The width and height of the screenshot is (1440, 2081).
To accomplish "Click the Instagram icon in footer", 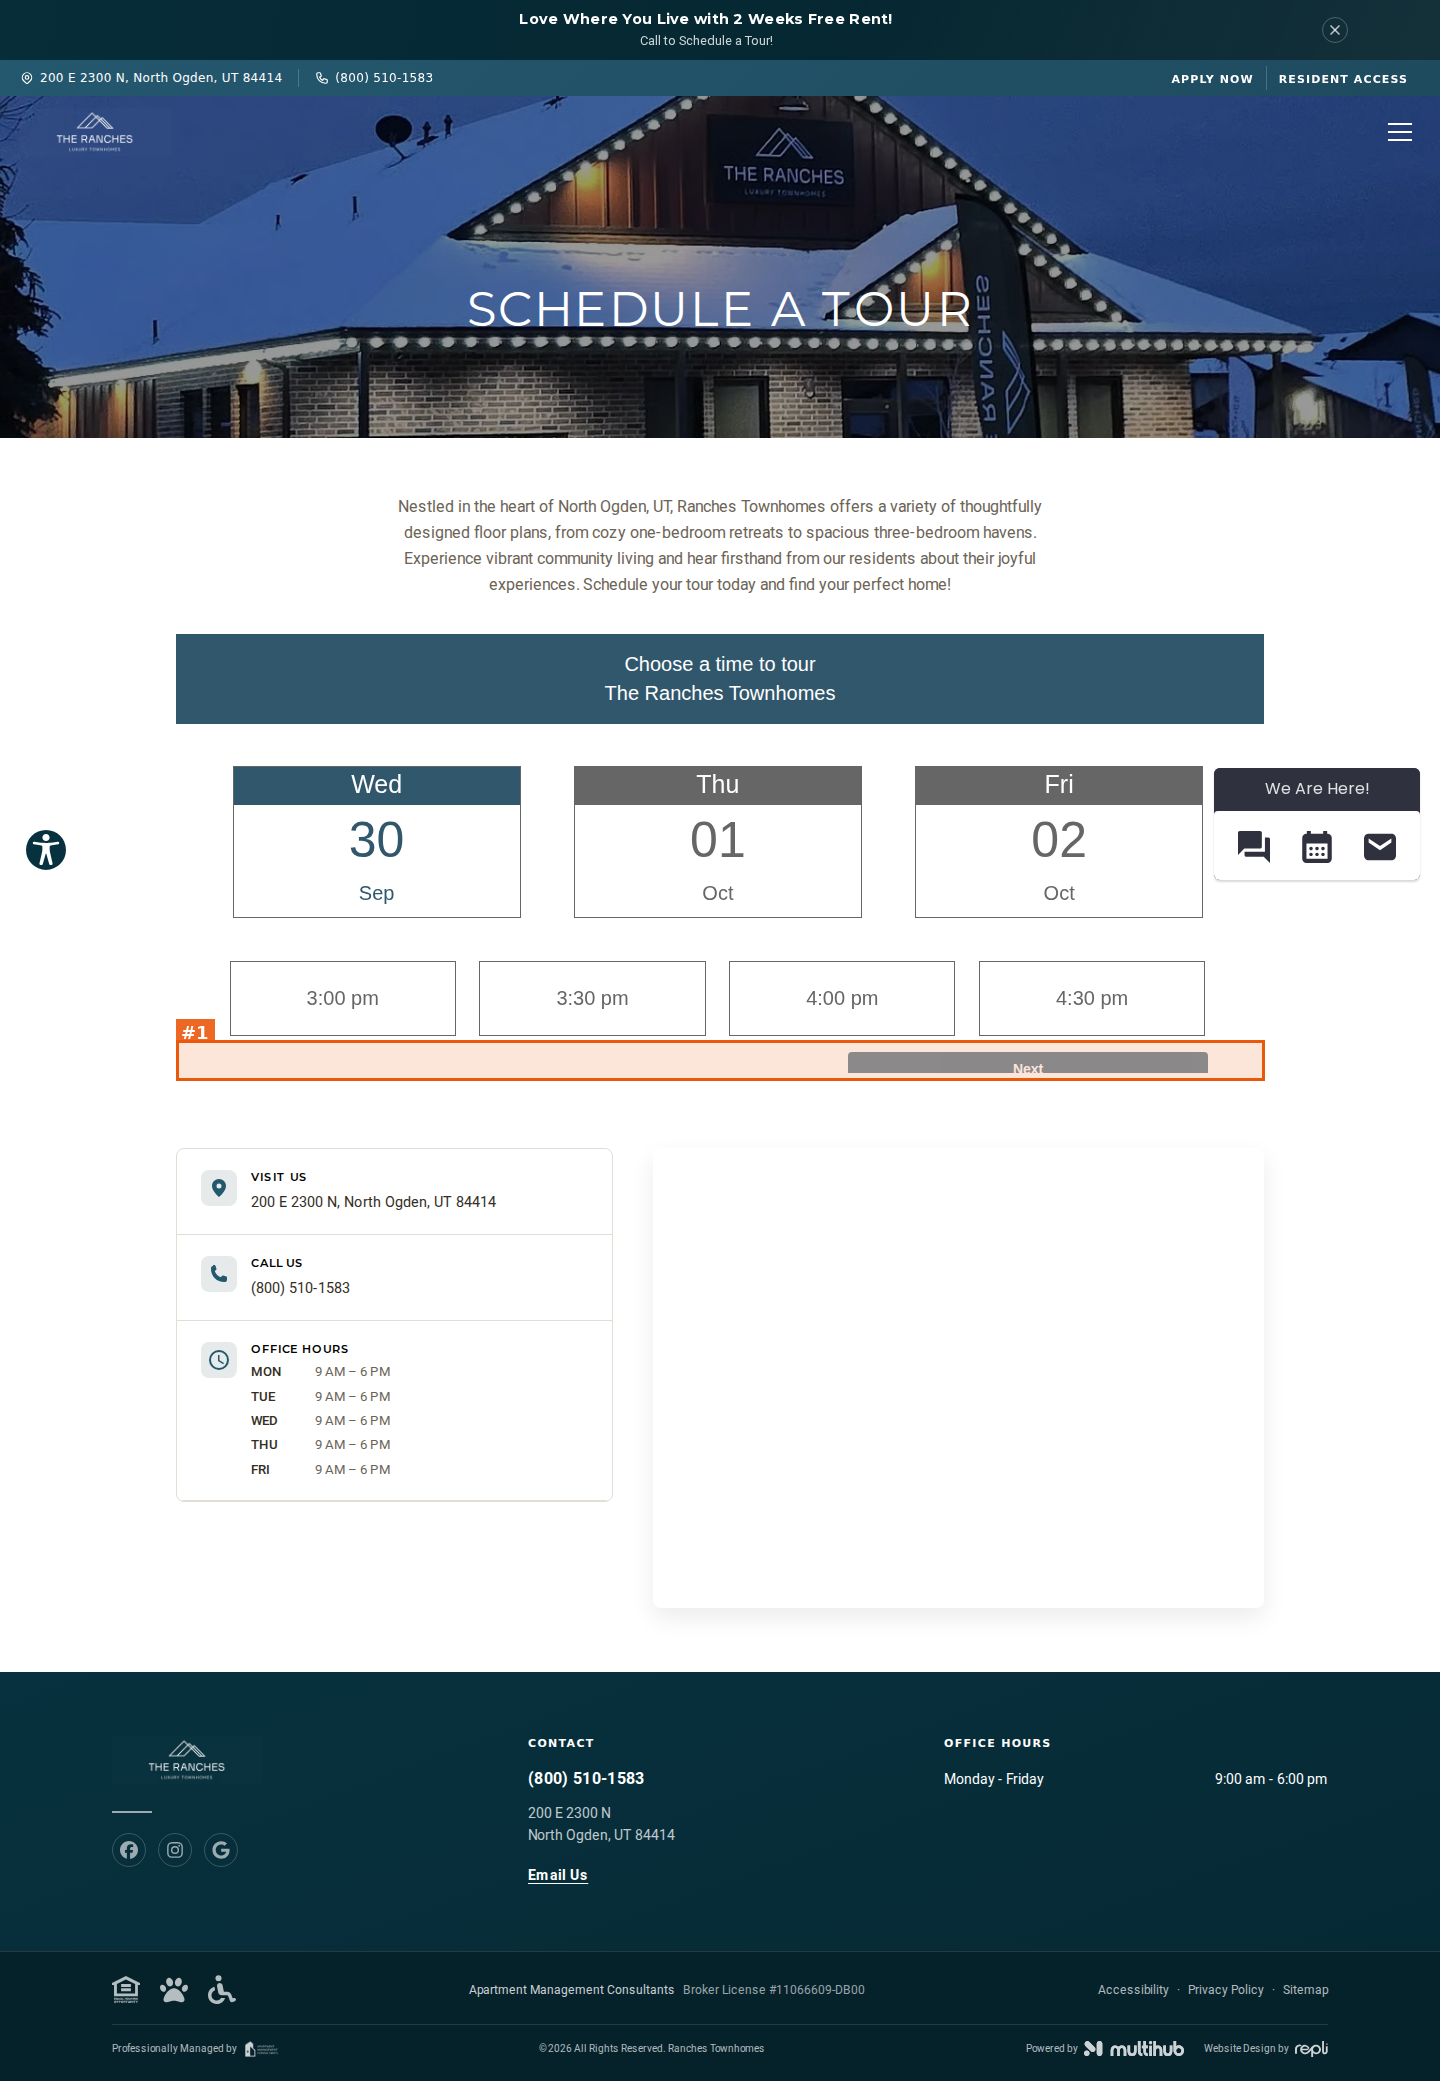I will (x=175, y=1850).
